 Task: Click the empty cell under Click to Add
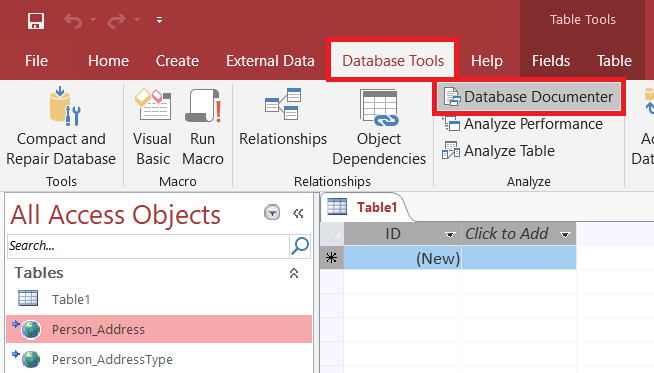519,258
